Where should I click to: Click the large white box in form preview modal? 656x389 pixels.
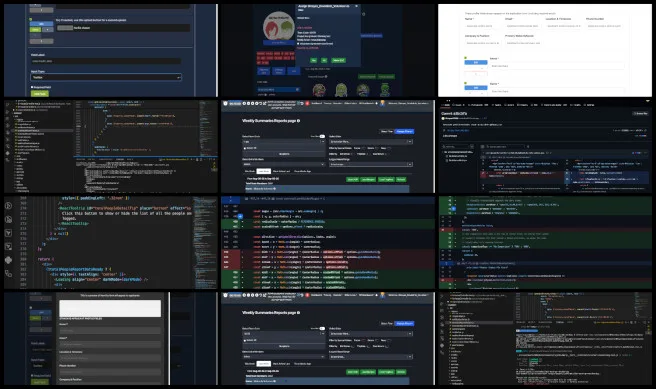(110, 308)
